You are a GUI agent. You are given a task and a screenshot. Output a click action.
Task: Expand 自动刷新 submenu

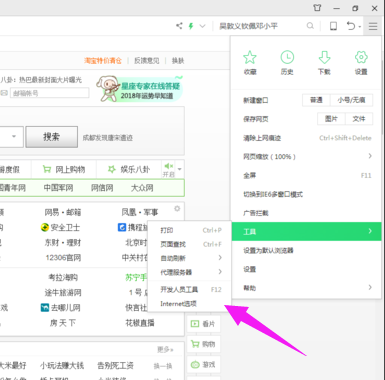(190, 258)
